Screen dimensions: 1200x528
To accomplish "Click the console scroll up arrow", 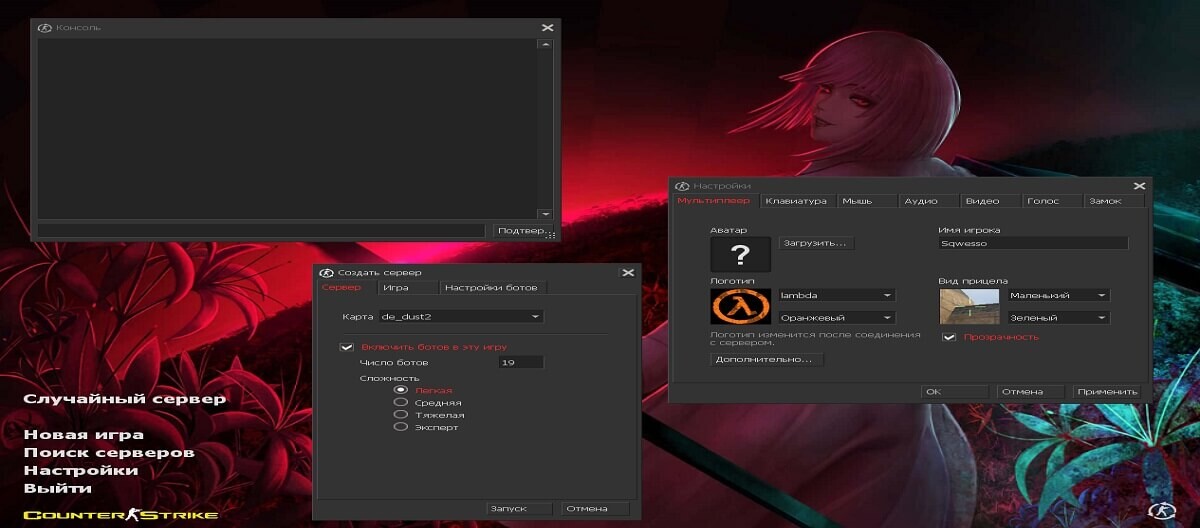I will coord(545,44).
